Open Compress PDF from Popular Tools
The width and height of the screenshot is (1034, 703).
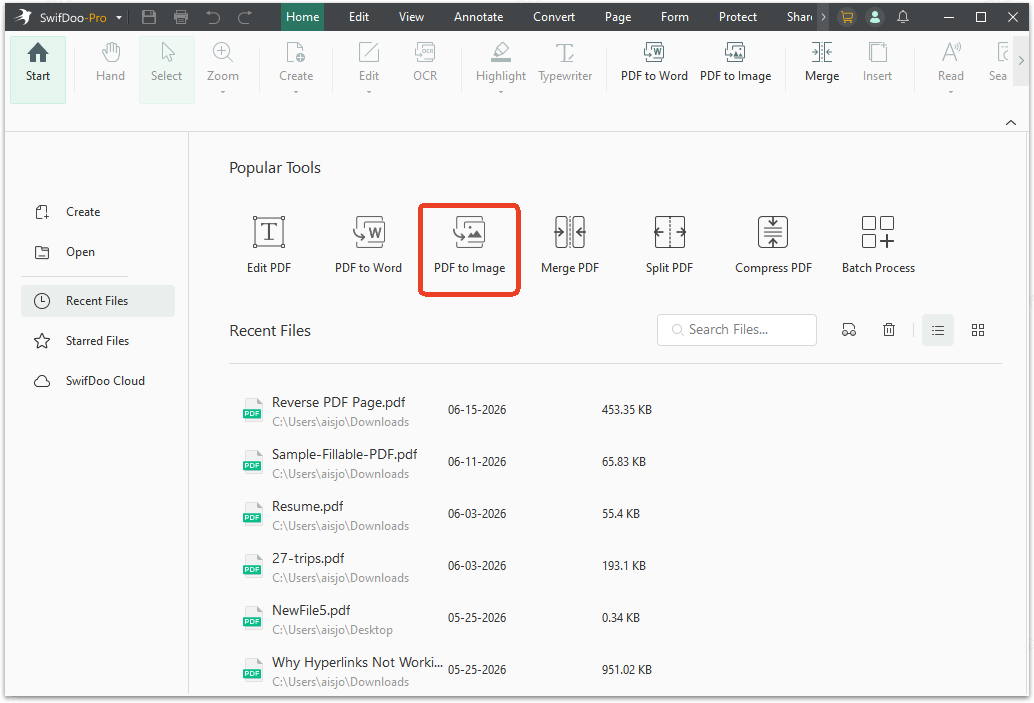pos(773,245)
